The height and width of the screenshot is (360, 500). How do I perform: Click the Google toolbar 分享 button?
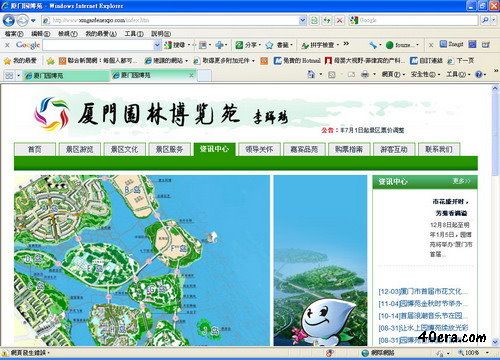click(x=248, y=45)
